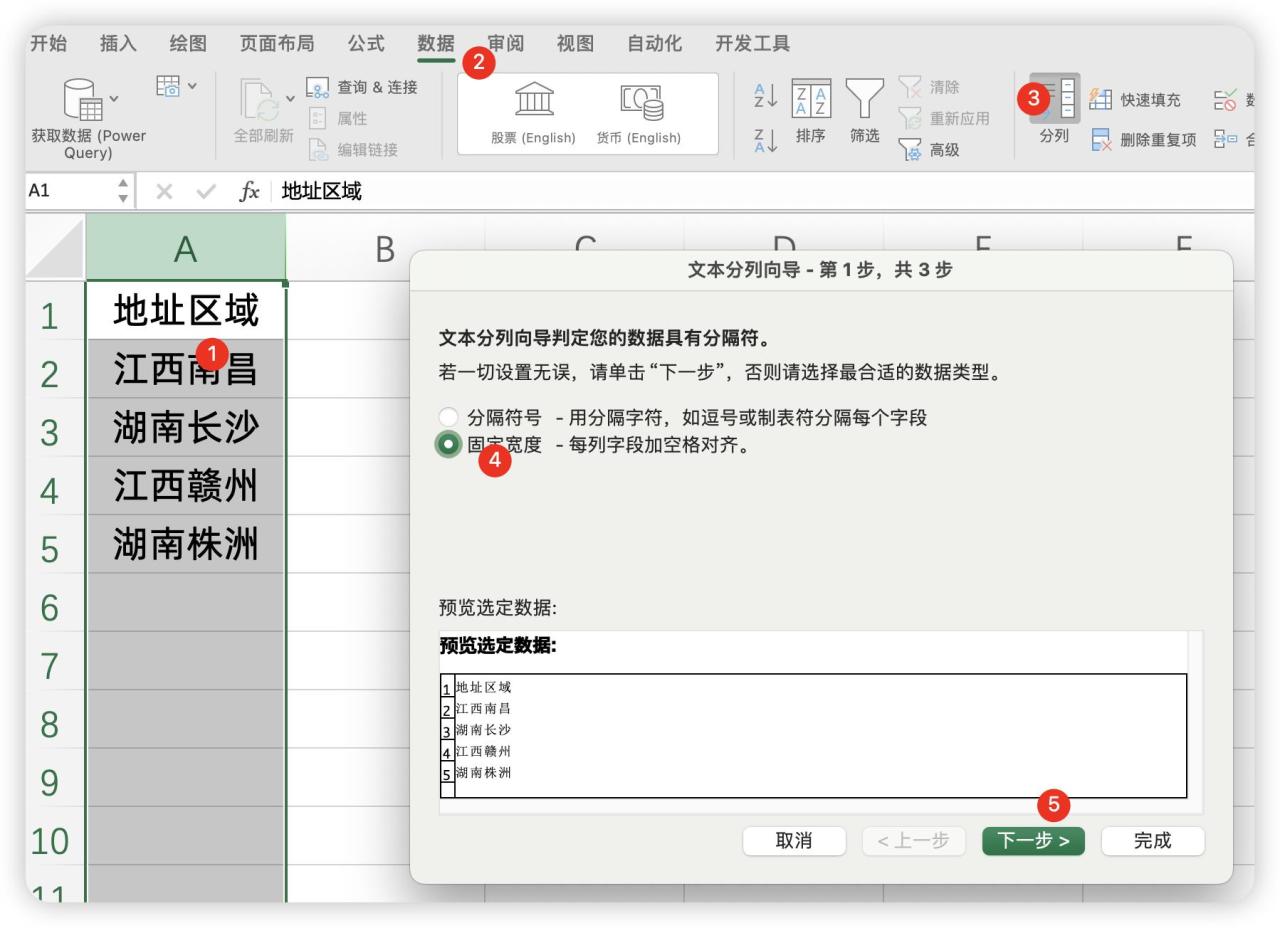This screenshot has height=928, width=1280.
Task: Click the 下一步 > button
Action: point(1034,841)
